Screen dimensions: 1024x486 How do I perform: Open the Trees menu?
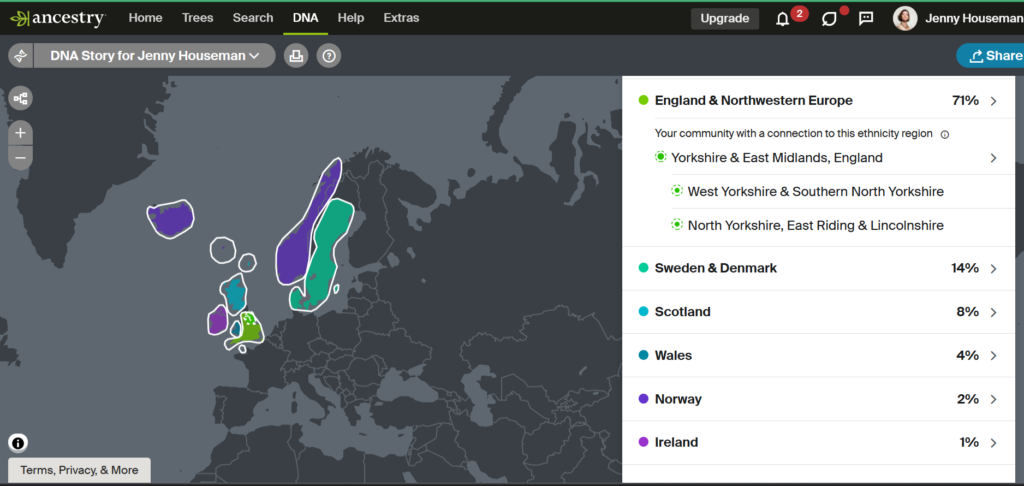[x=197, y=18]
